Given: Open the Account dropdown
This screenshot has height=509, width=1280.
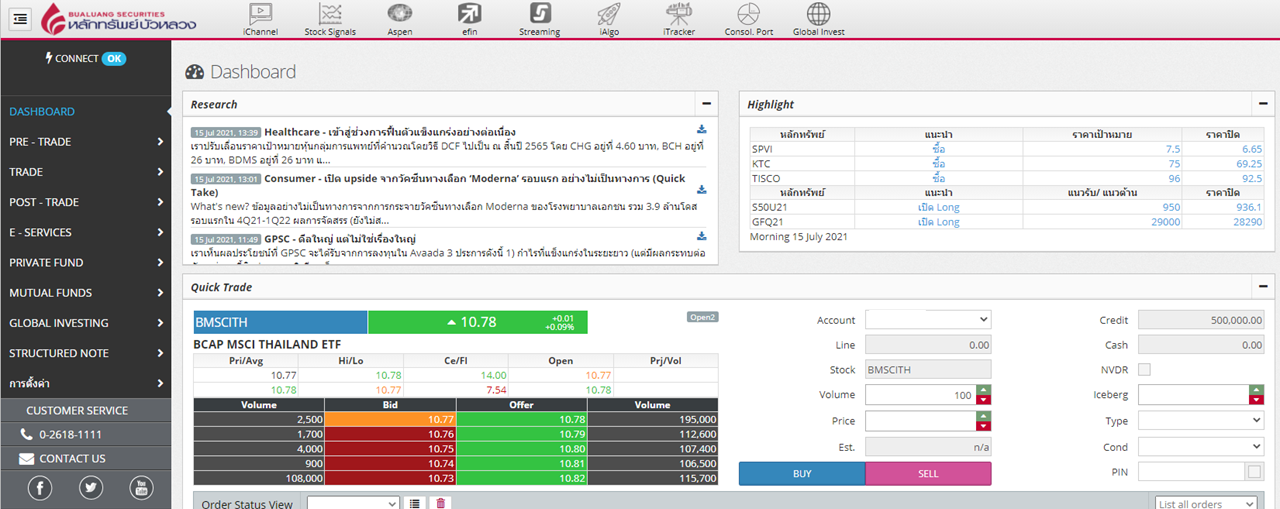Looking at the screenshot, I should coord(928,319).
